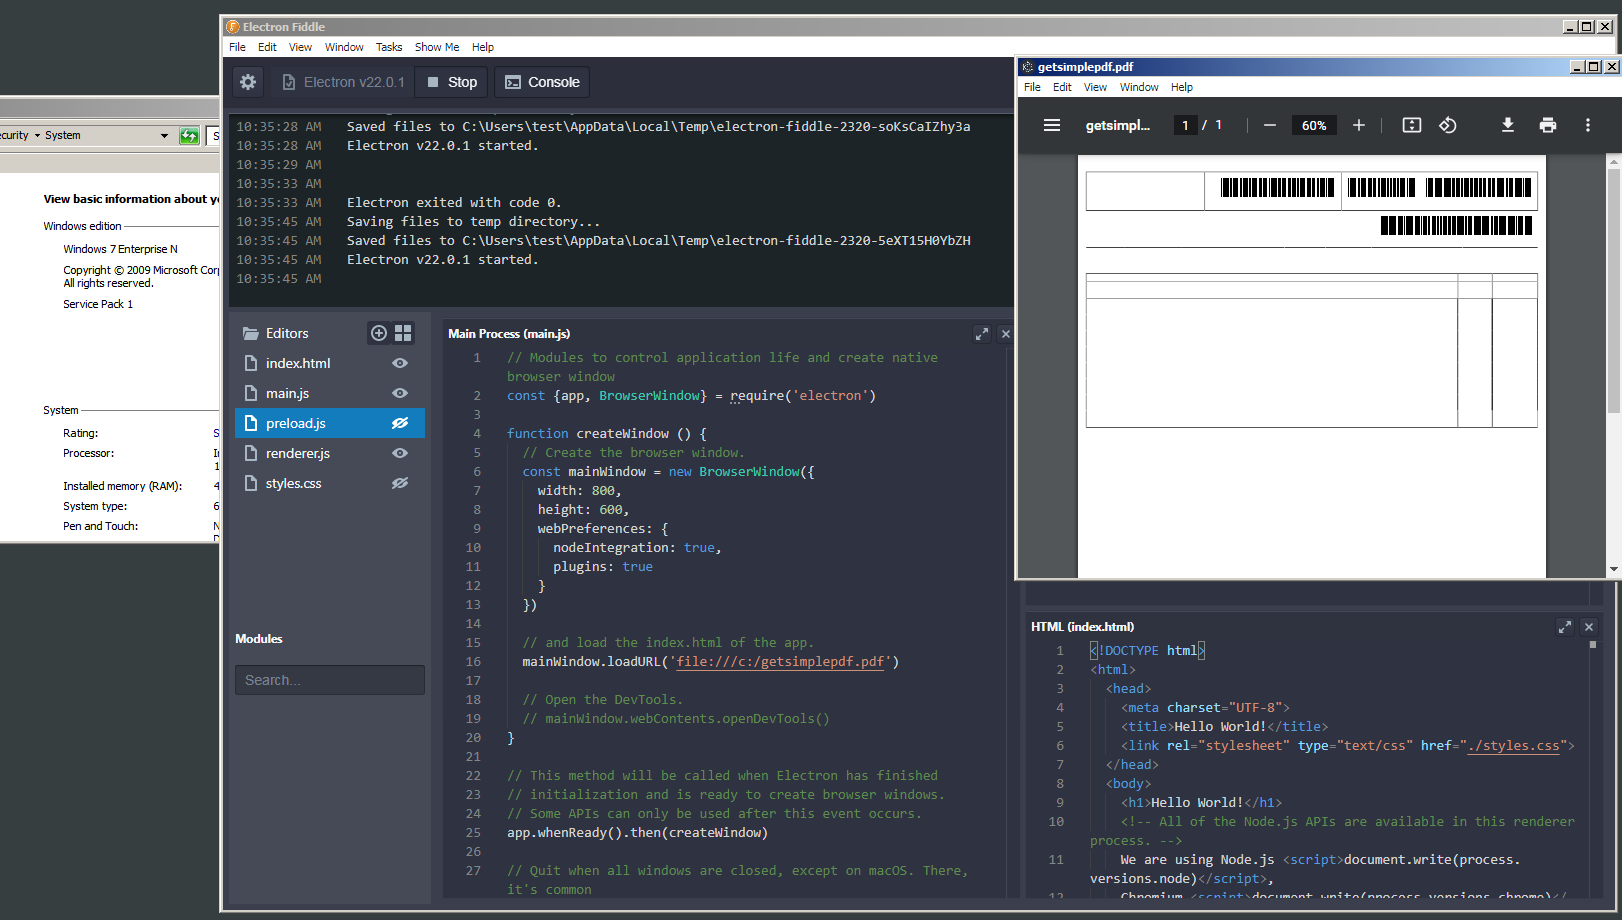This screenshot has width=1622, height=920.
Task: Open the Console panel in Electron Fiddle
Action: [x=542, y=81]
